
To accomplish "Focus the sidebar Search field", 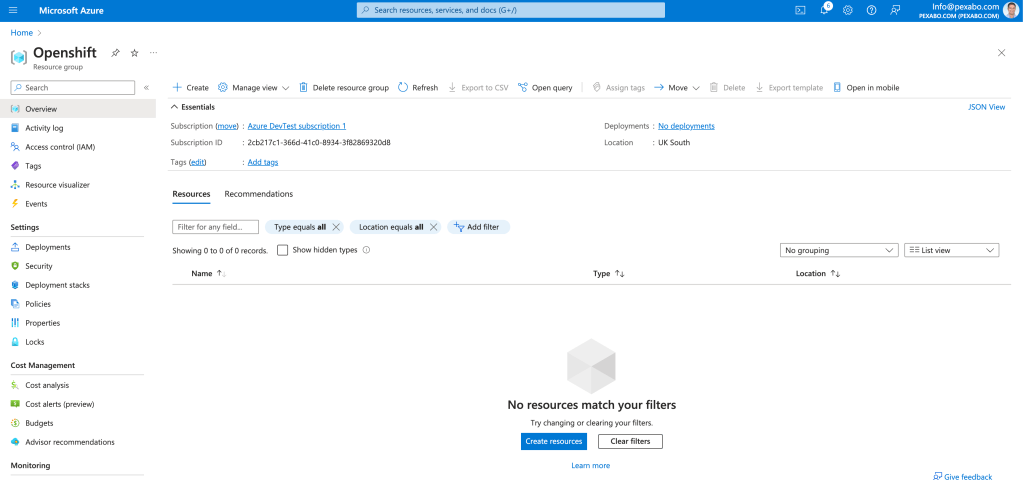I will click(73, 87).
